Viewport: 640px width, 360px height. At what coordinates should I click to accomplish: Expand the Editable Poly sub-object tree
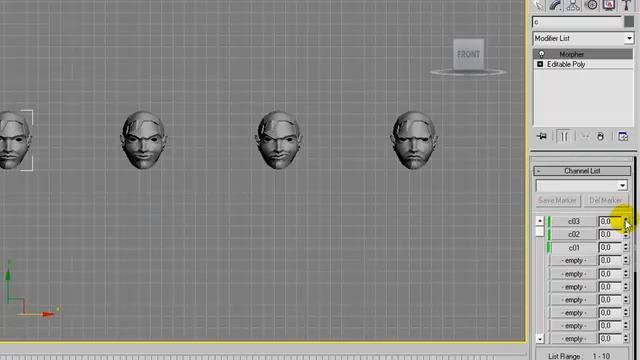[540, 64]
